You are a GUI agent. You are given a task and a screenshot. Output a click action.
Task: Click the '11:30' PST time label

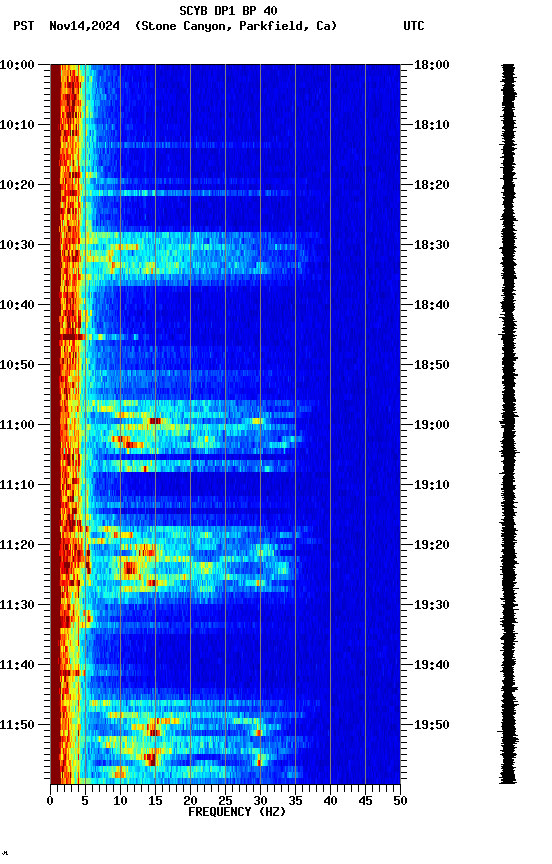coord(17,605)
